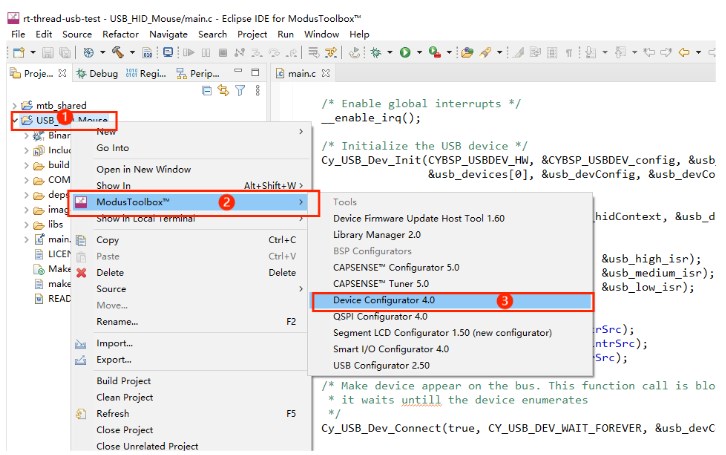Open the Refactor menu
The height and width of the screenshot is (455, 726).
pos(120,34)
